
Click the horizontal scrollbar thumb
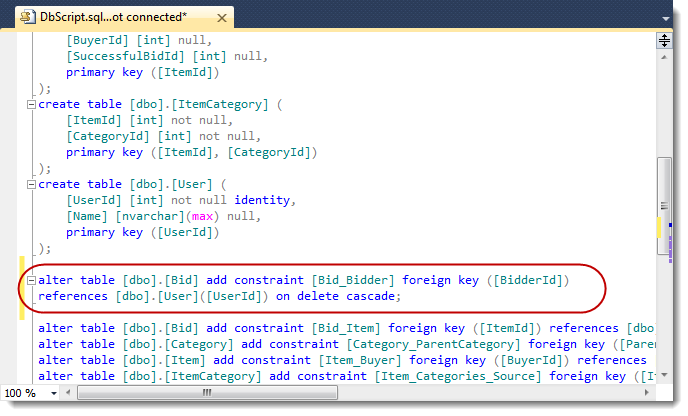click(x=207, y=392)
